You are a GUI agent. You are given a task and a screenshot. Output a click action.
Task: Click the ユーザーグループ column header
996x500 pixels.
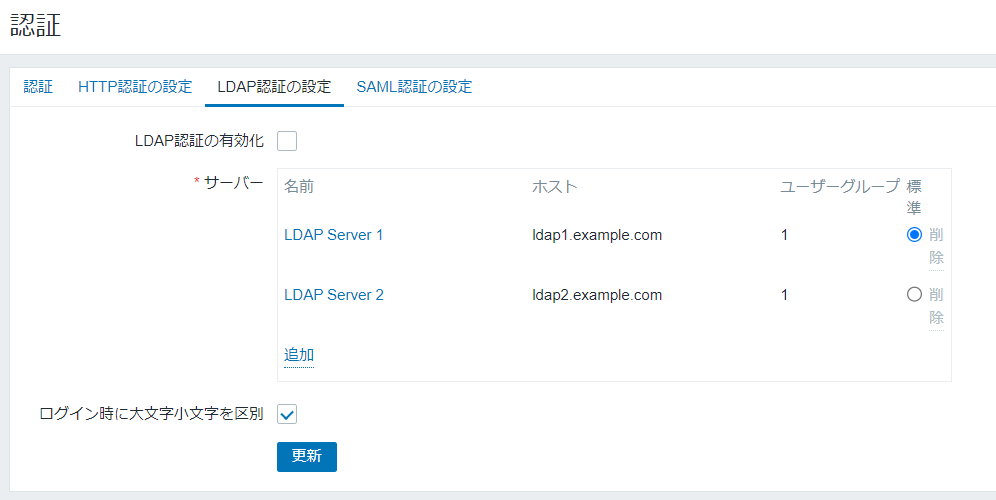(839, 187)
